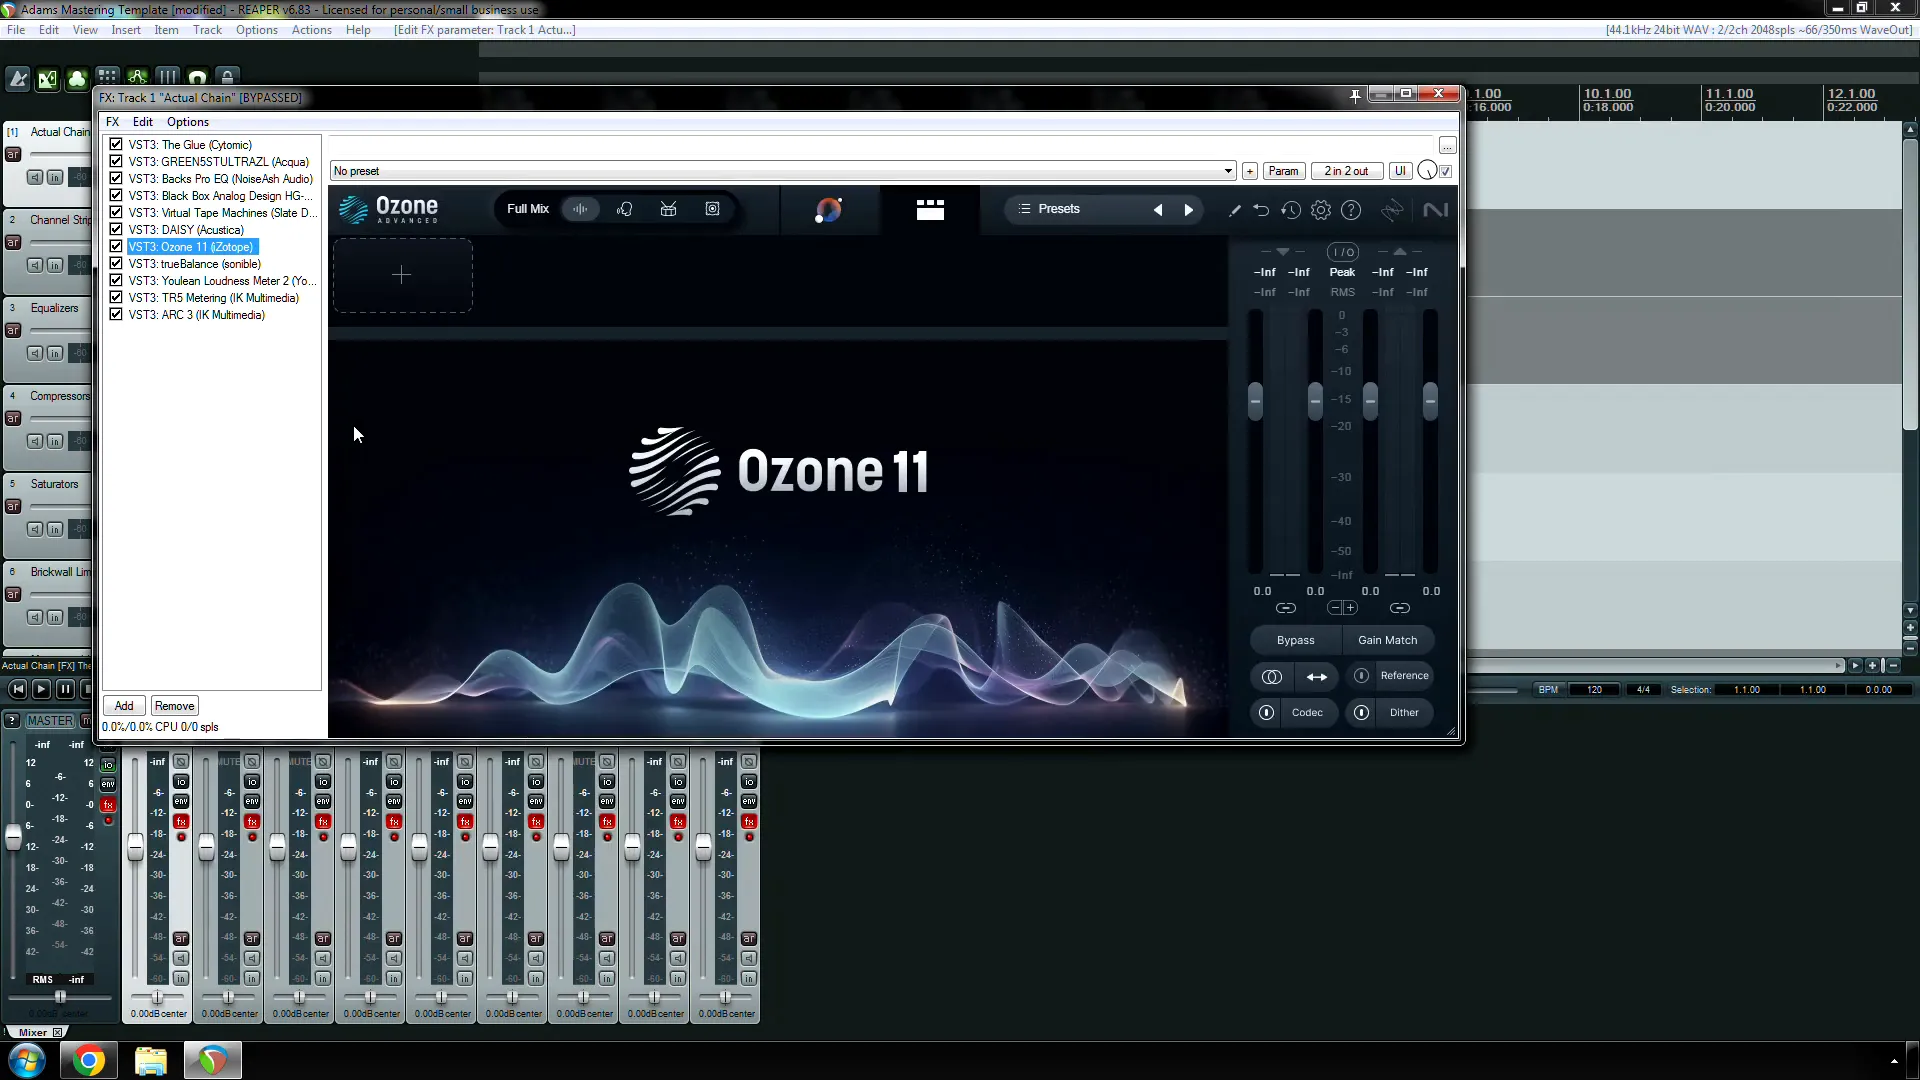Image resolution: width=1920 pixels, height=1080 pixels.
Task: Select the Edit menu in FX chain
Action: [141, 121]
